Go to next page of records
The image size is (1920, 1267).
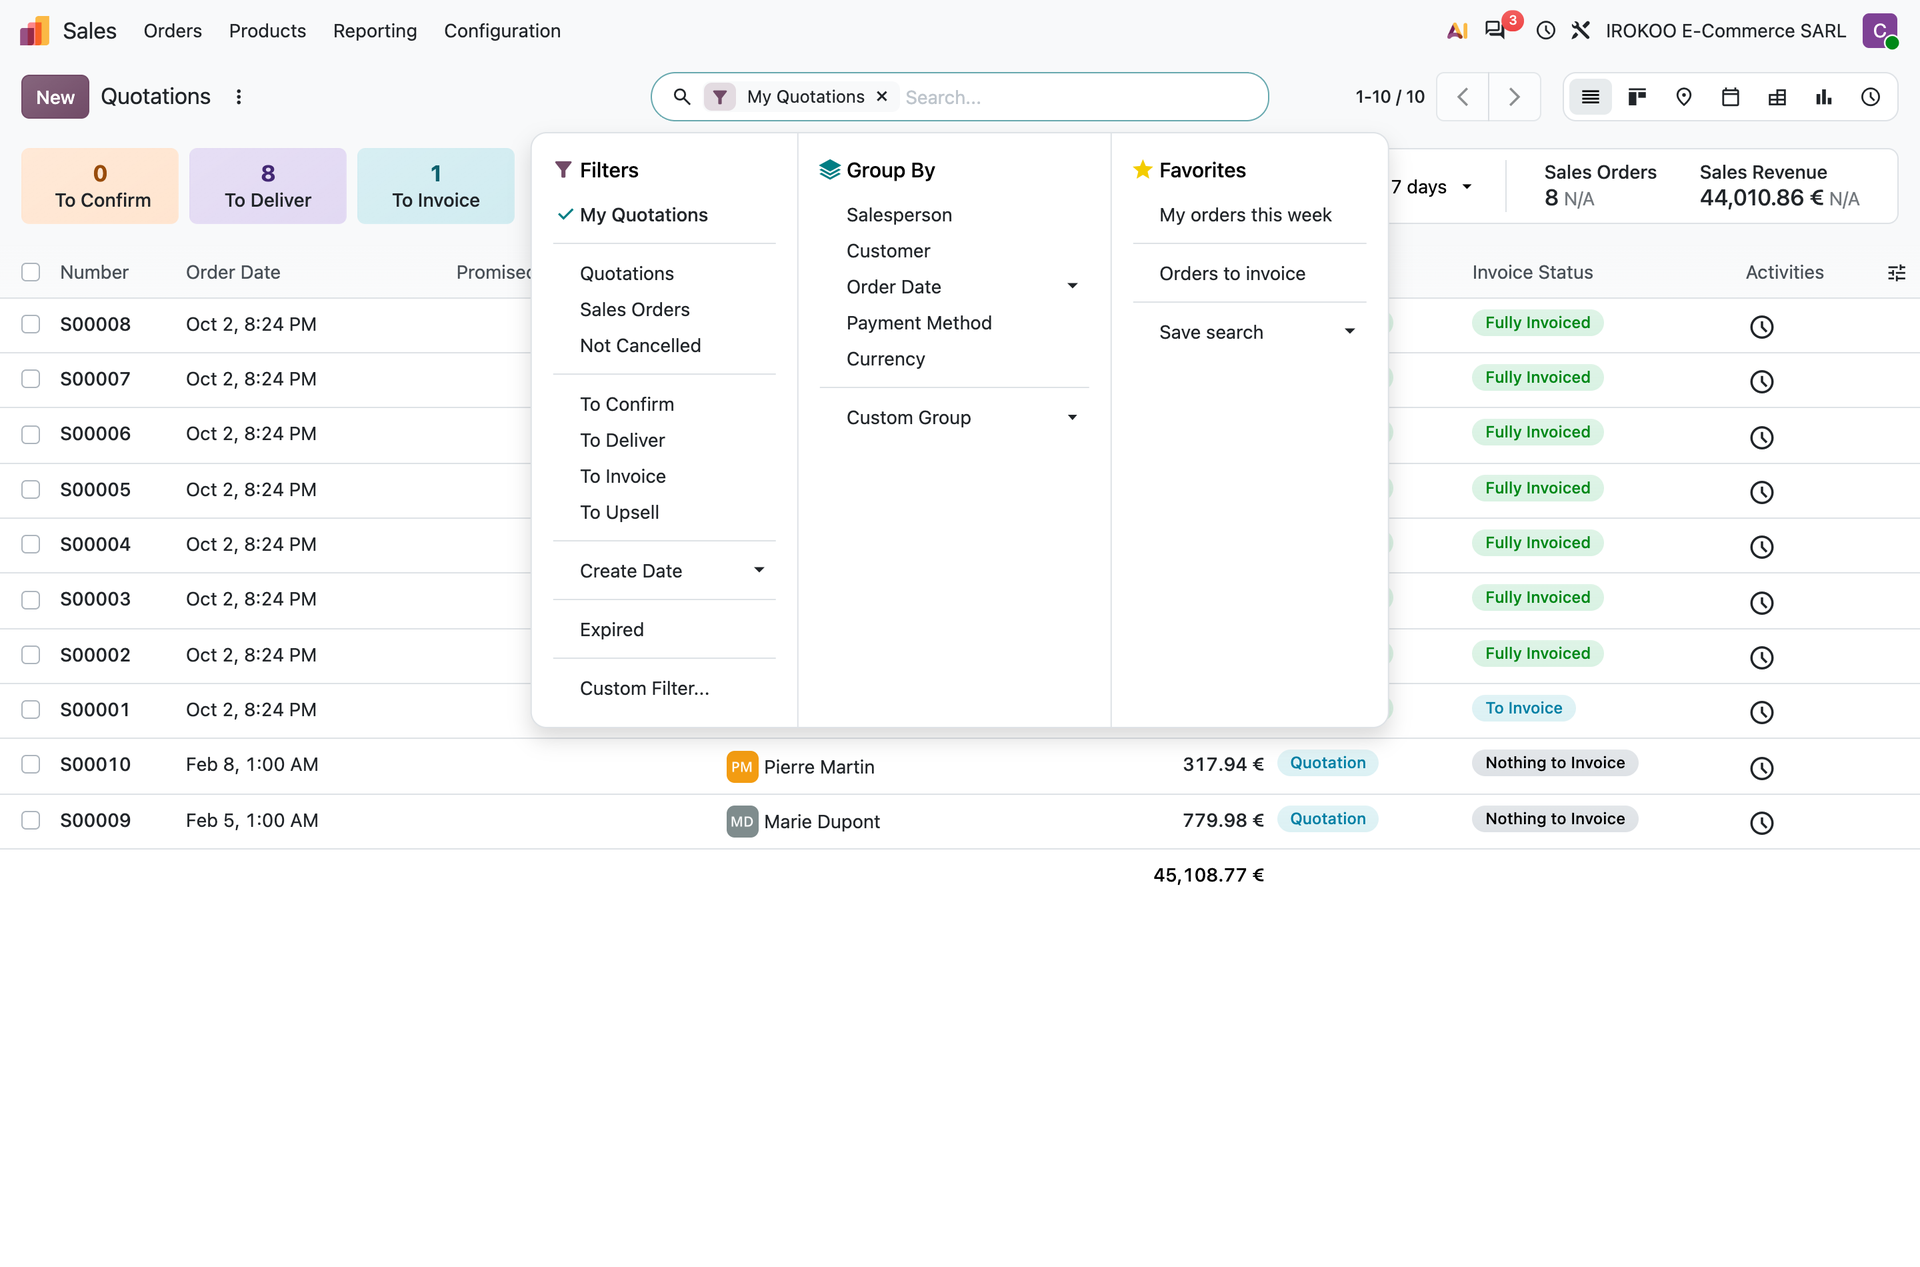(x=1514, y=97)
